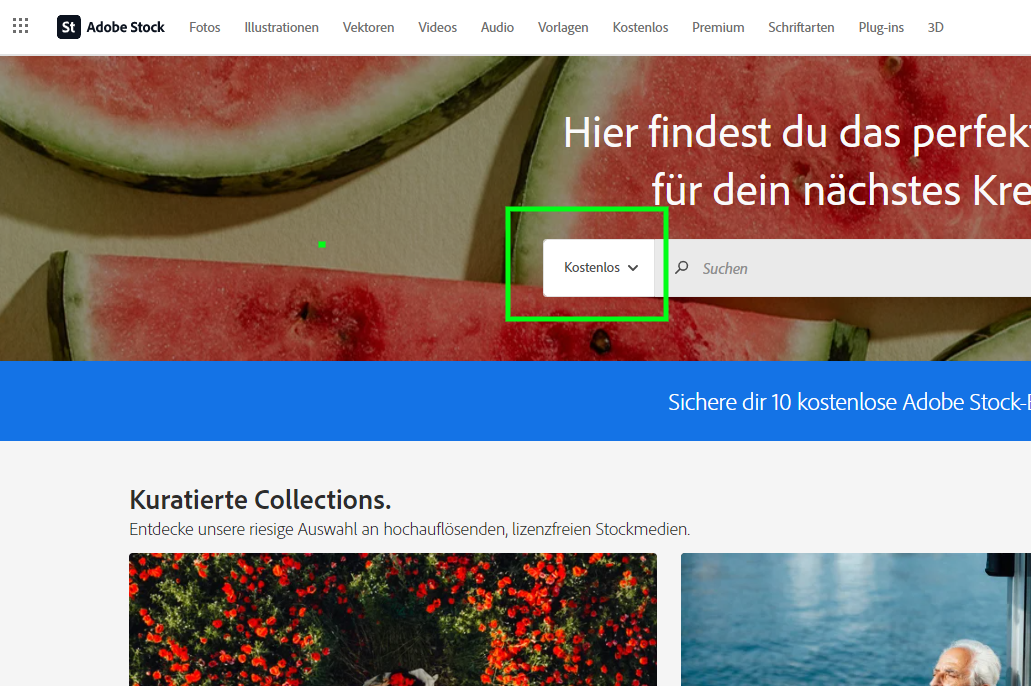Open the collection thumbnail with the white-haired man
This screenshot has width=1031, height=686.
click(855, 619)
